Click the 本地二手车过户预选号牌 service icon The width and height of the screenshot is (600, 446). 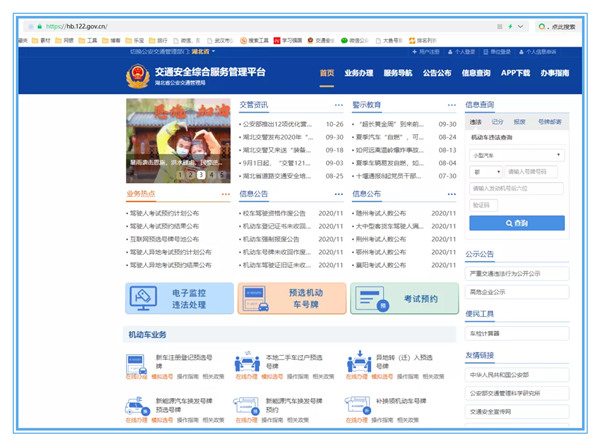pos(247,361)
